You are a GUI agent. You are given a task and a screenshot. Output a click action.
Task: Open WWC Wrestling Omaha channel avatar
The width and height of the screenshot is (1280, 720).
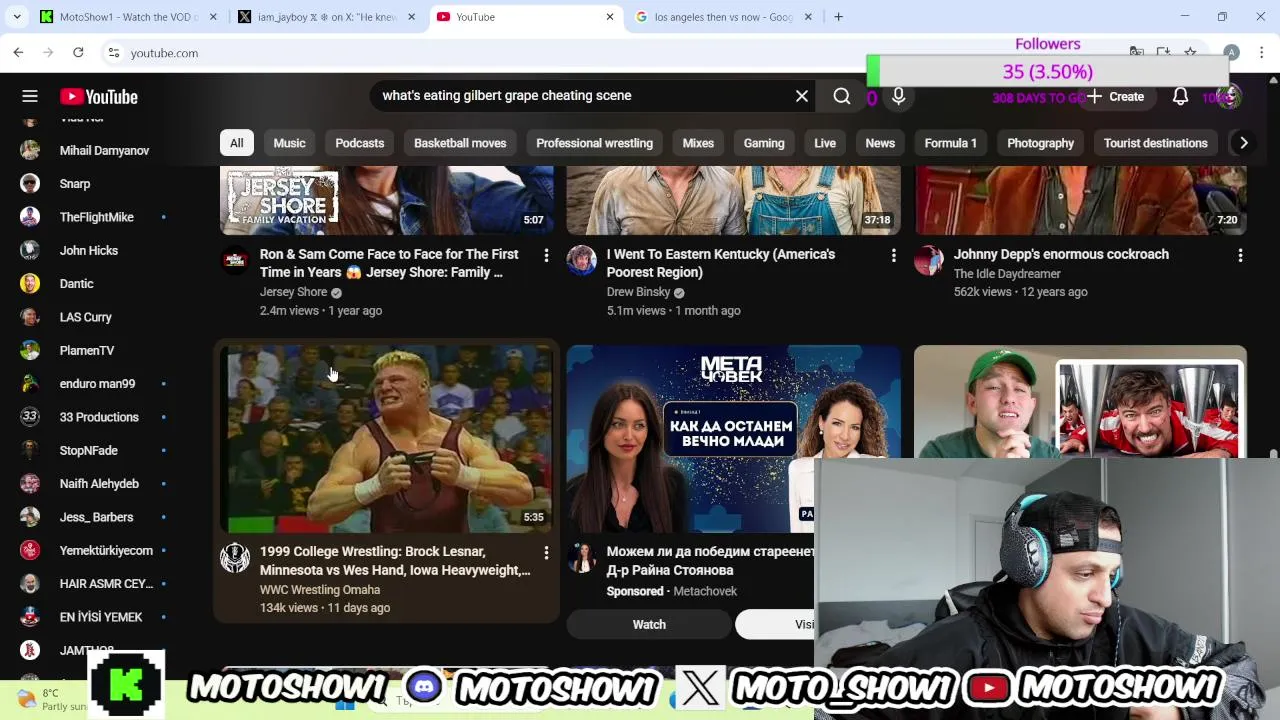click(235, 557)
